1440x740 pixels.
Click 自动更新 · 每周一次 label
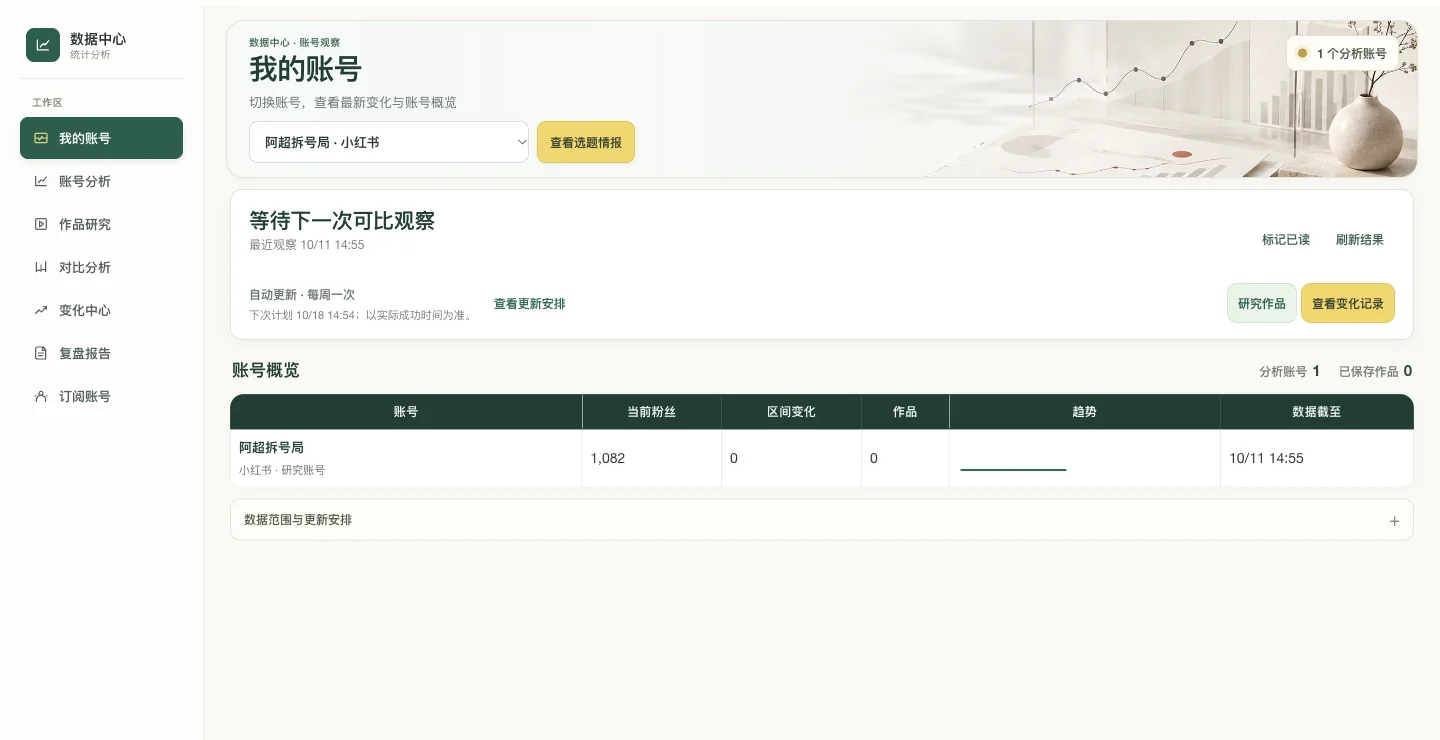pyautogui.click(x=302, y=295)
